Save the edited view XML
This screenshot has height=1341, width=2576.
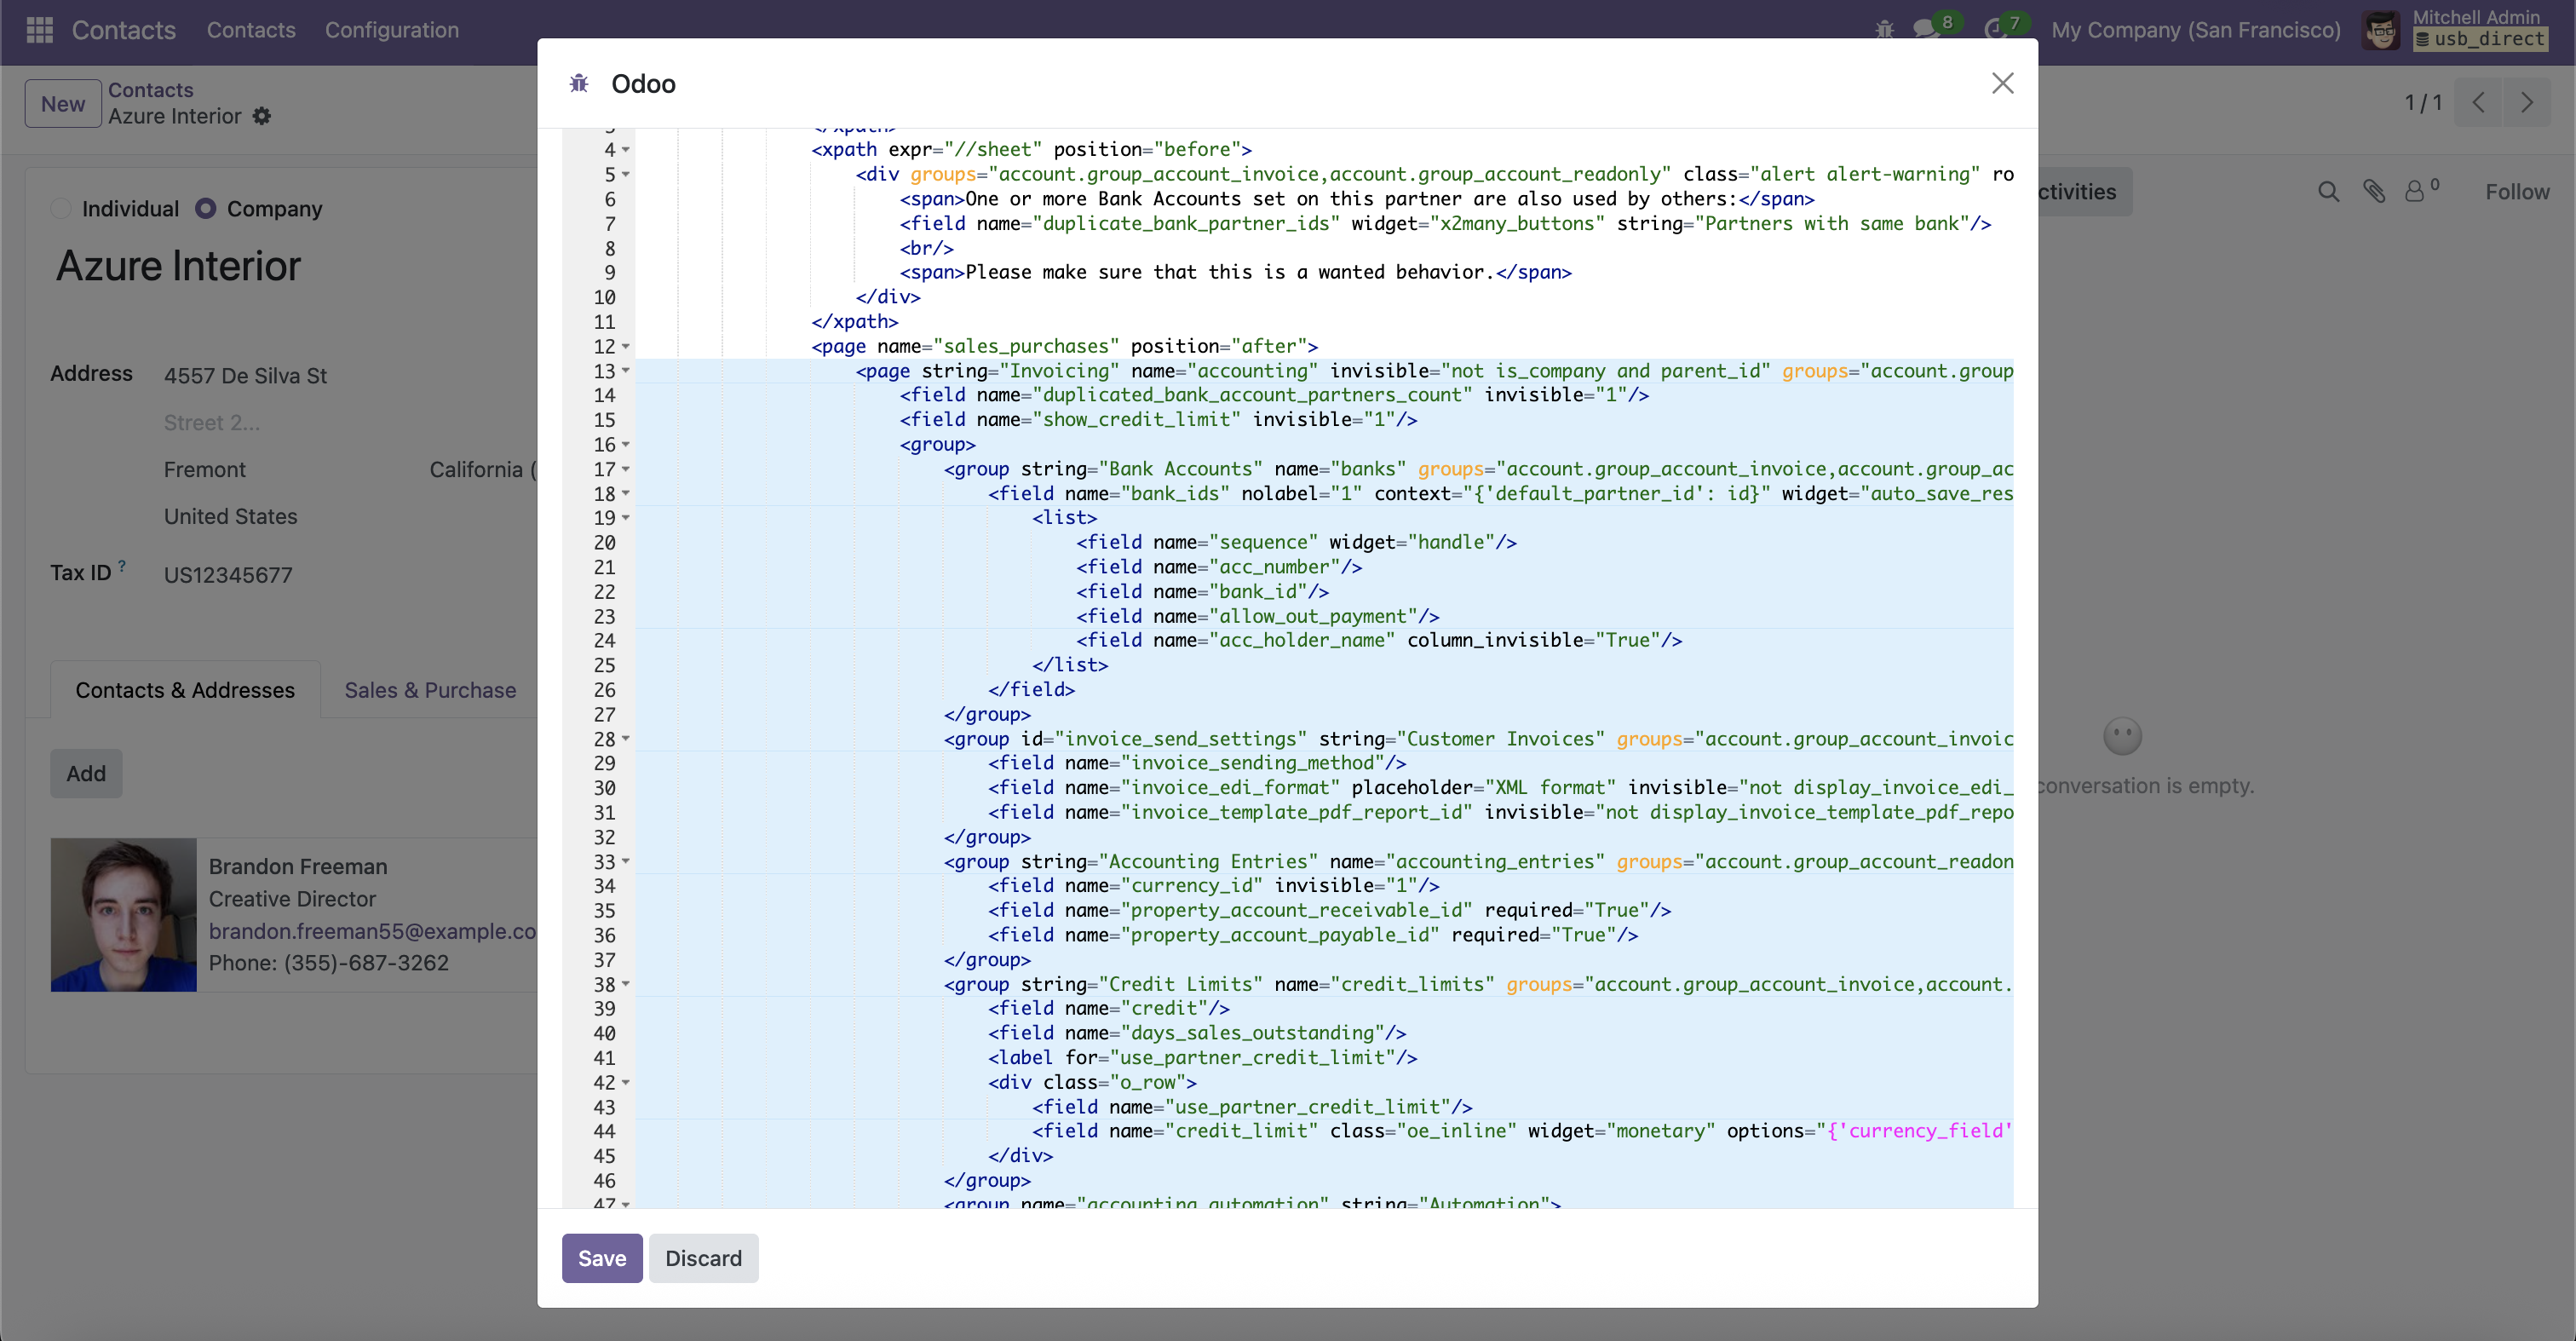coord(602,1258)
